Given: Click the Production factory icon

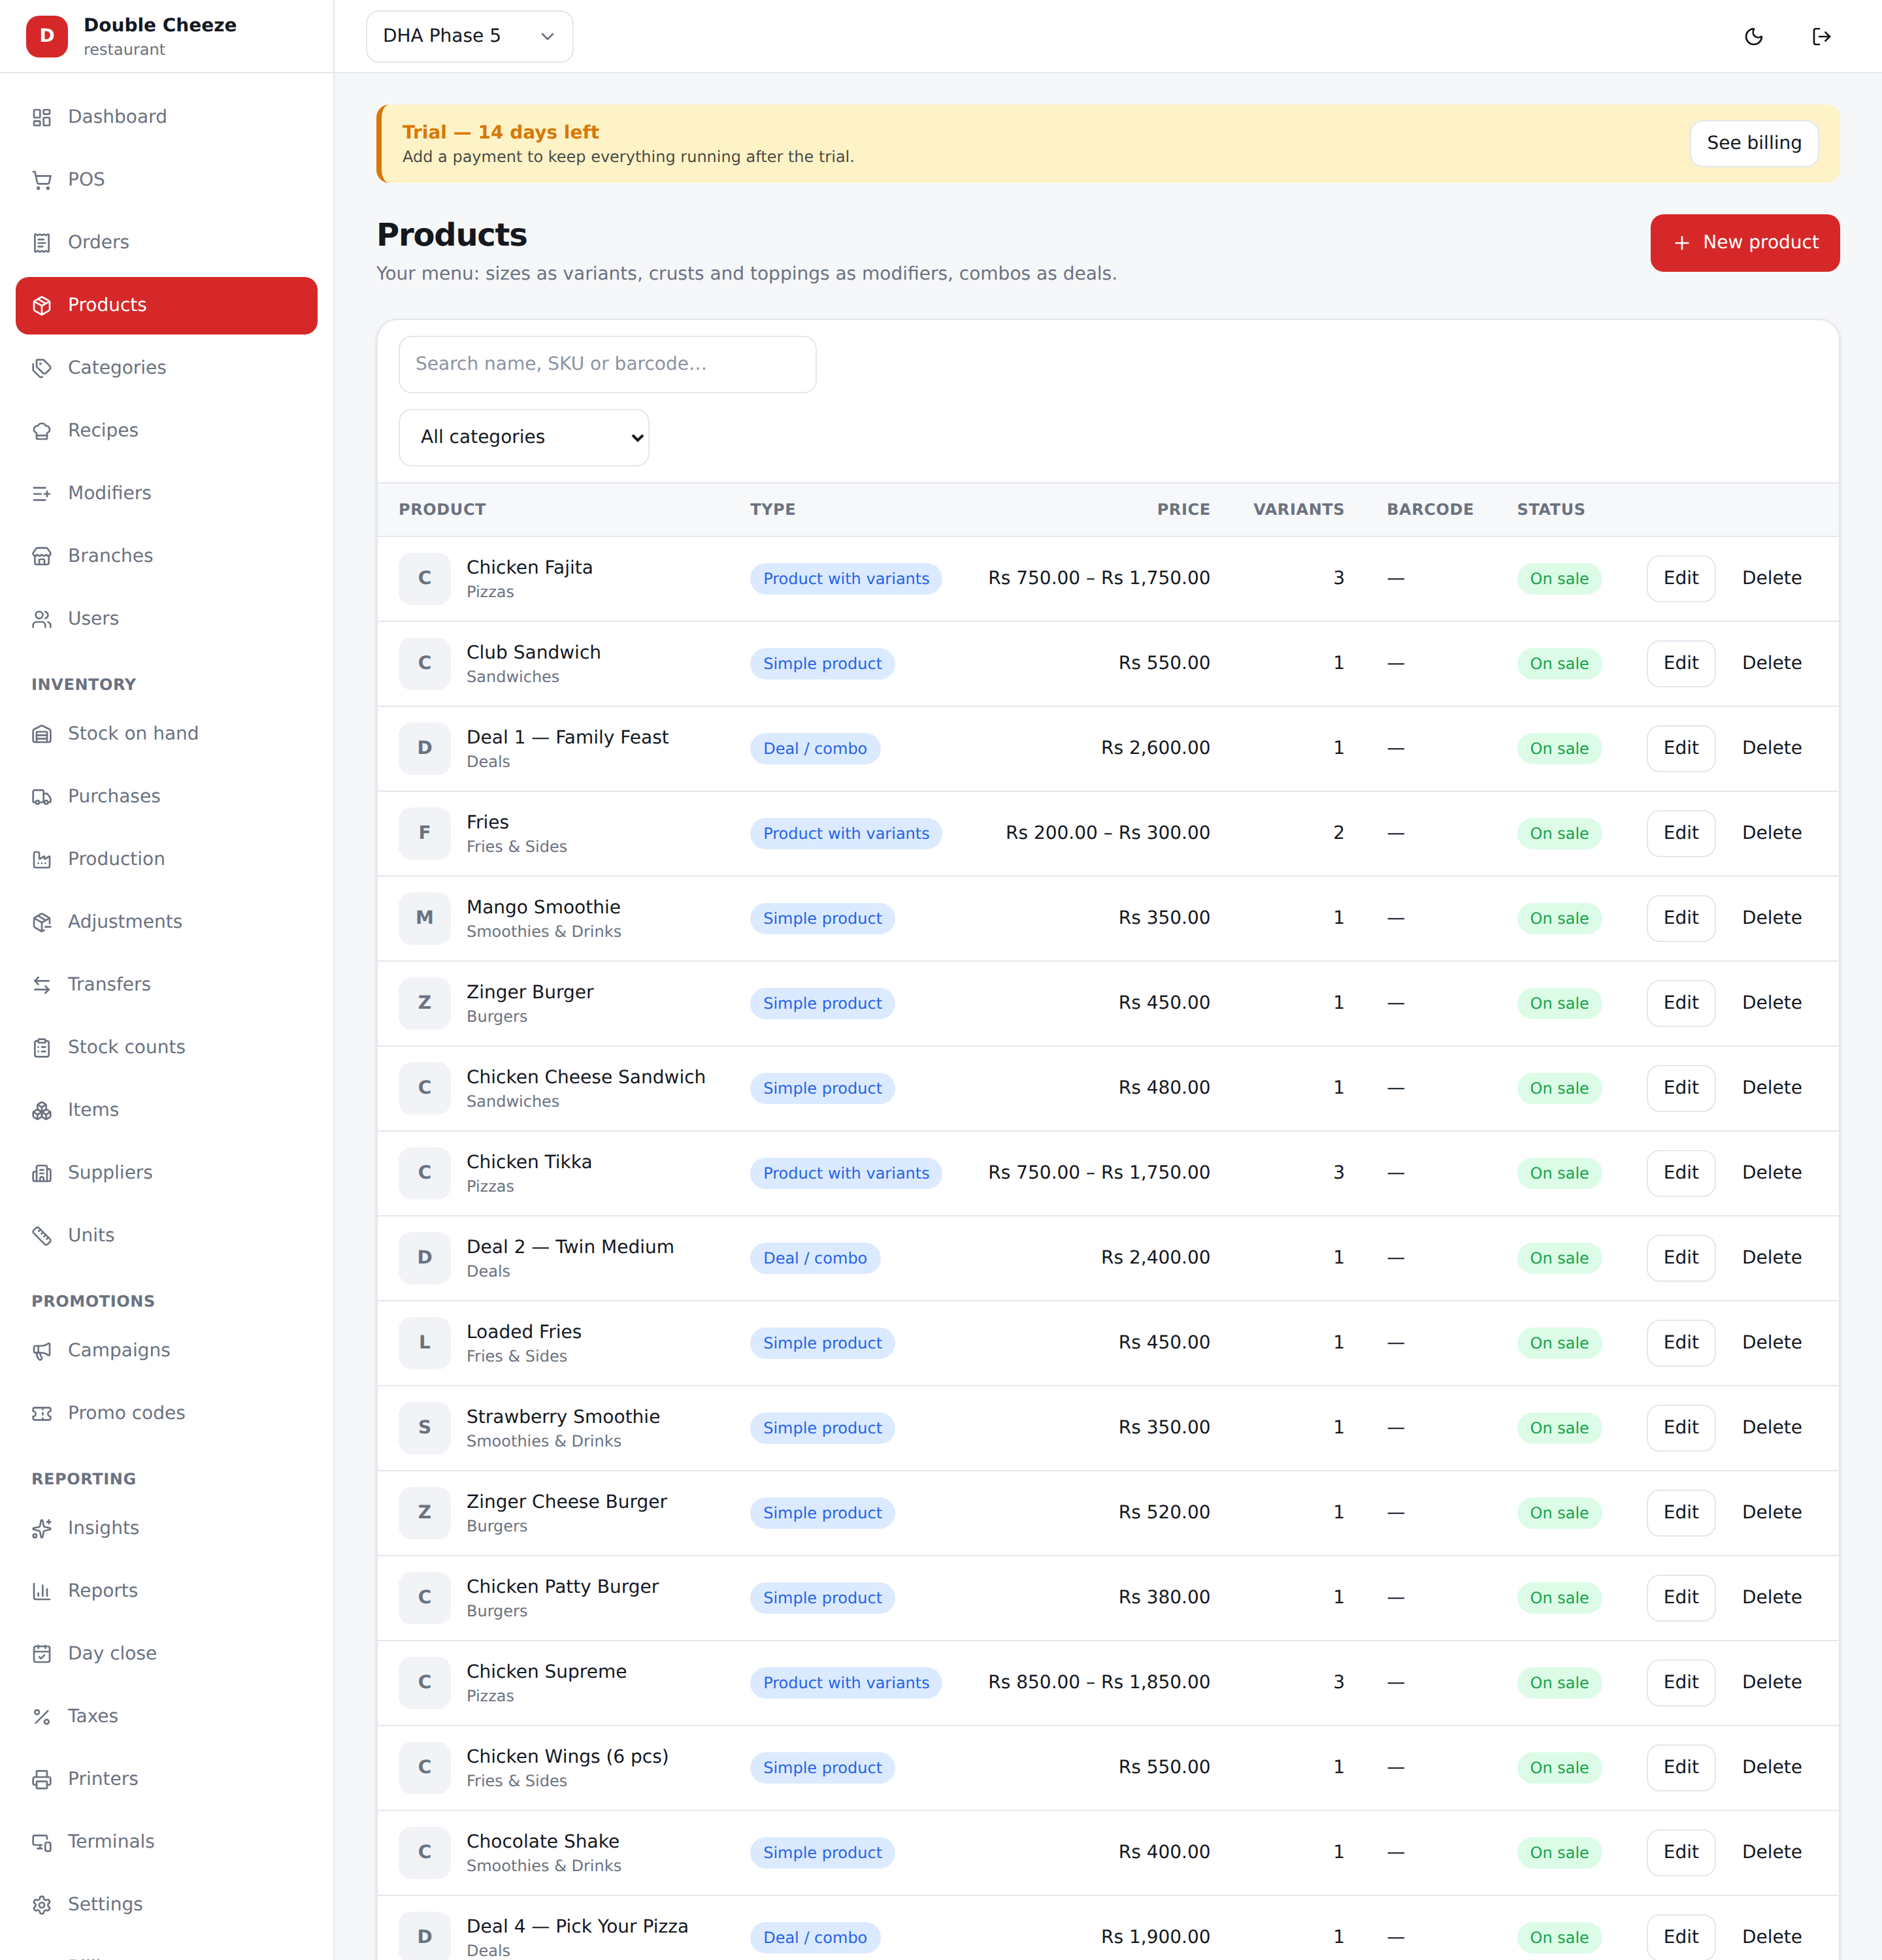Looking at the screenshot, I should pos(42,859).
